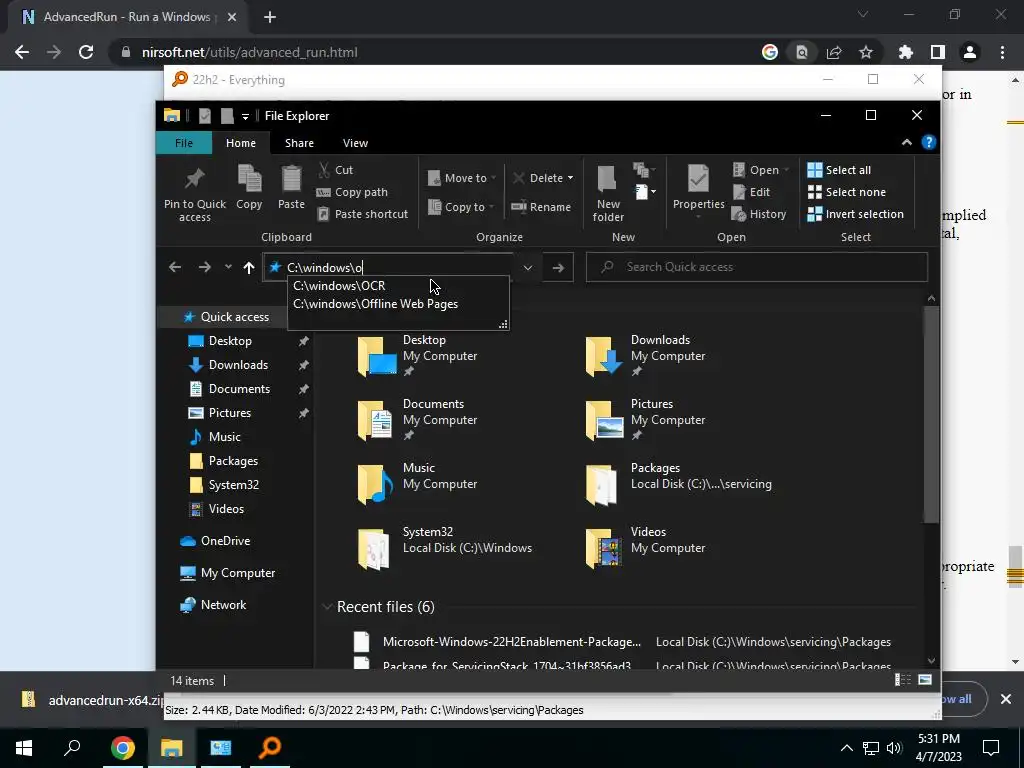Click History in the ribbon
This screenshot has width=1024, height=768.
coord(759,214)
